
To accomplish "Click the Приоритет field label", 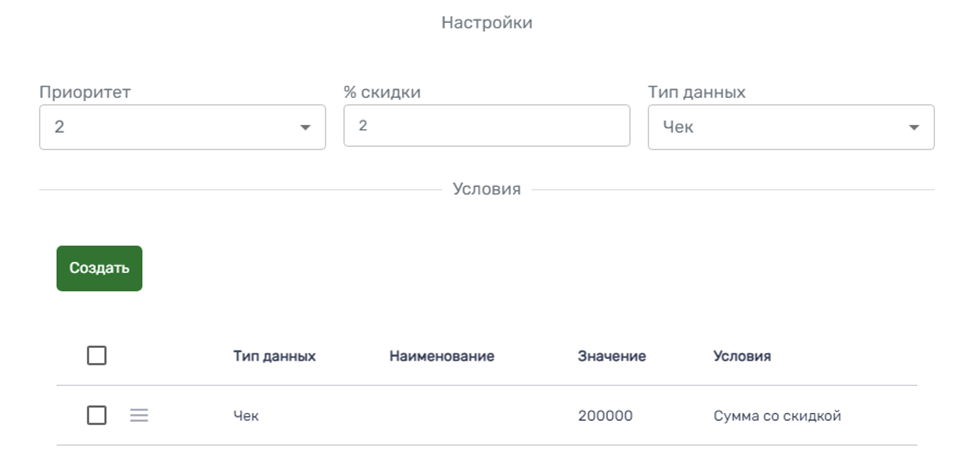I will [85, 93].
